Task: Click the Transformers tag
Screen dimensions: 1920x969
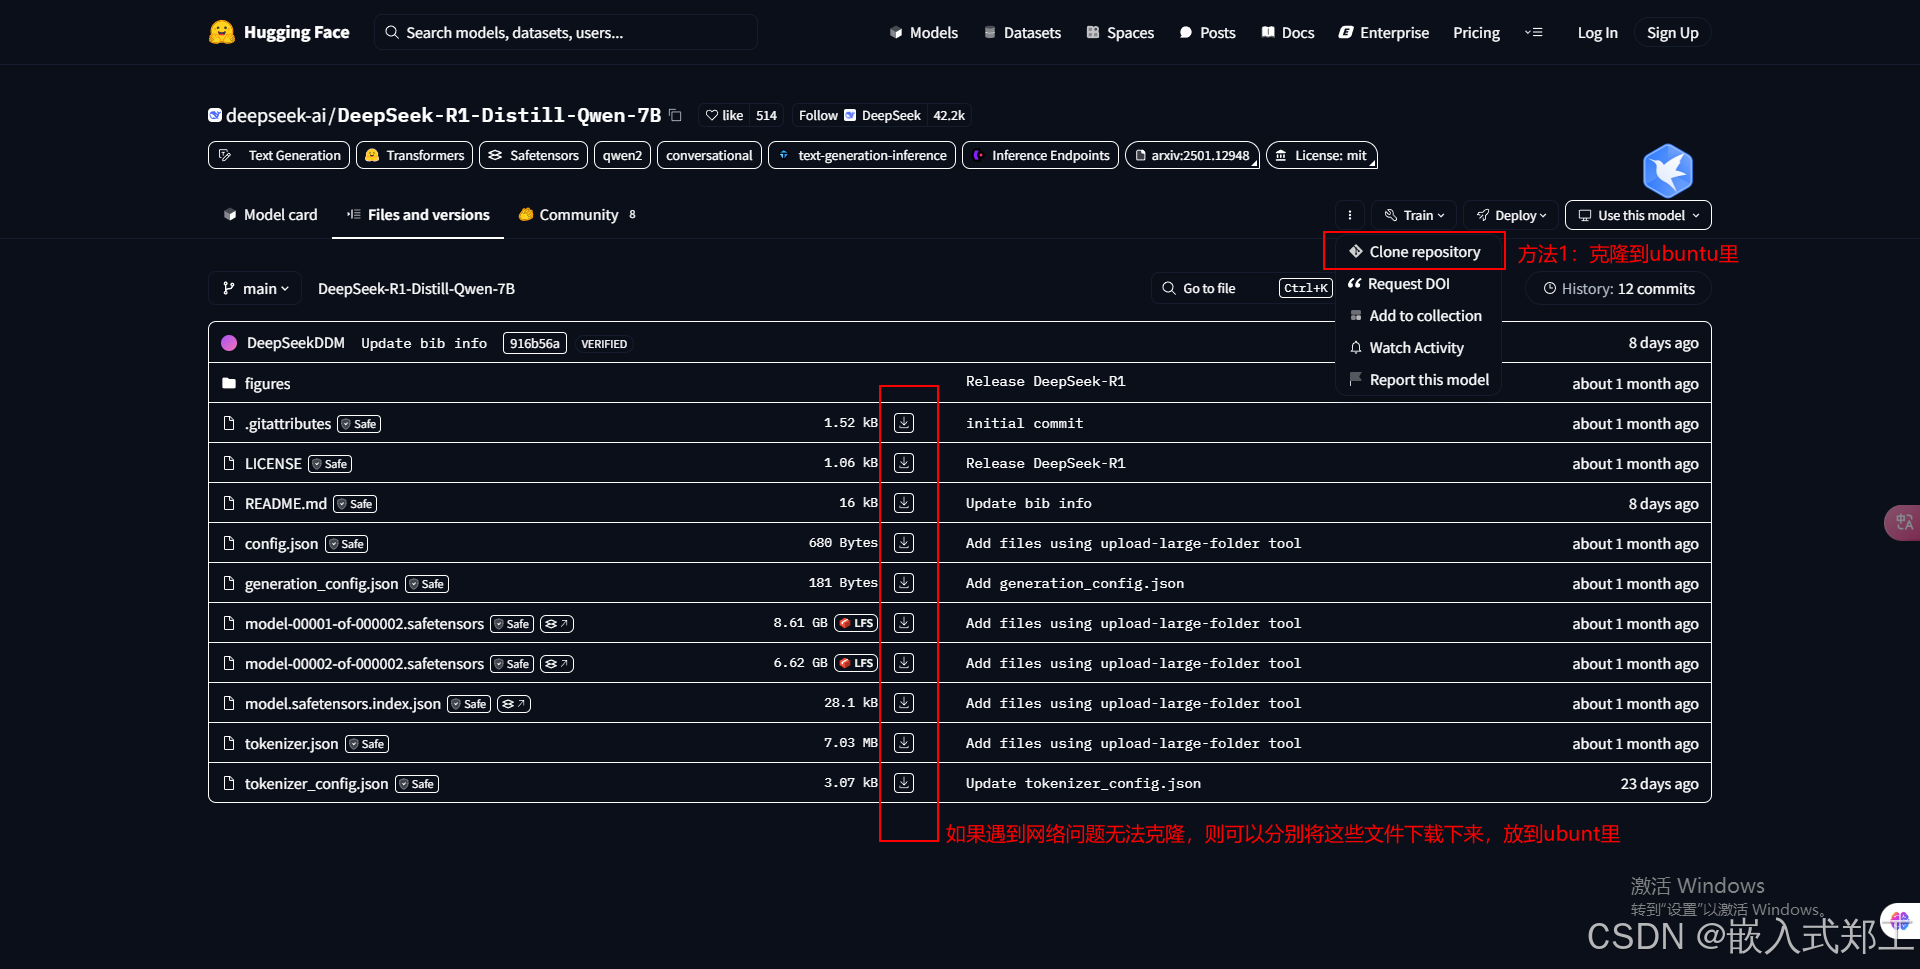Action: (x=414, y=155)
